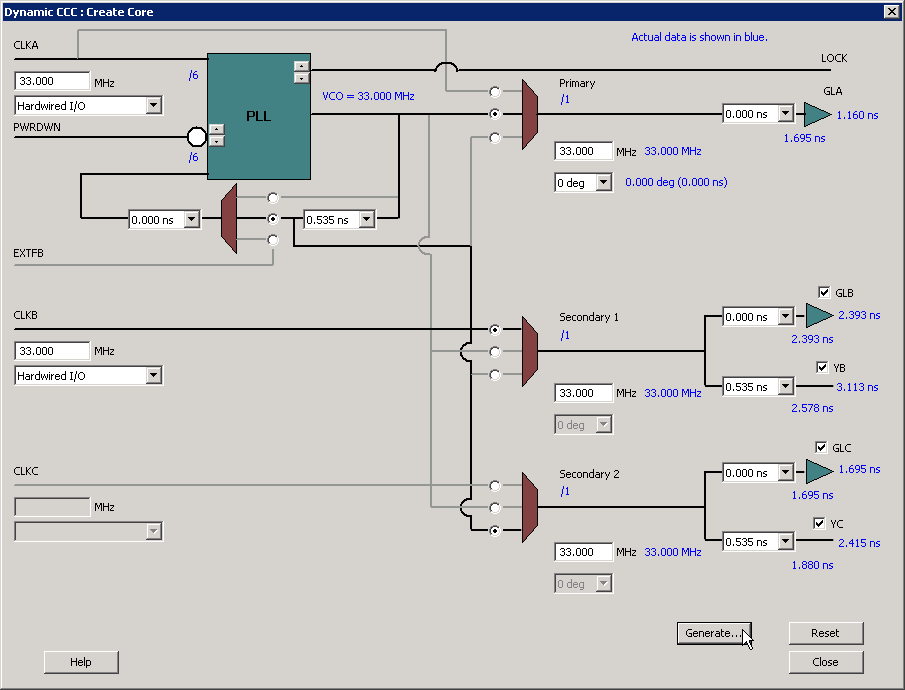The height and width of the screenshot is (690, 905).
Task: Click the feedback multiplexer below the PLL
Action: [229, 218]
